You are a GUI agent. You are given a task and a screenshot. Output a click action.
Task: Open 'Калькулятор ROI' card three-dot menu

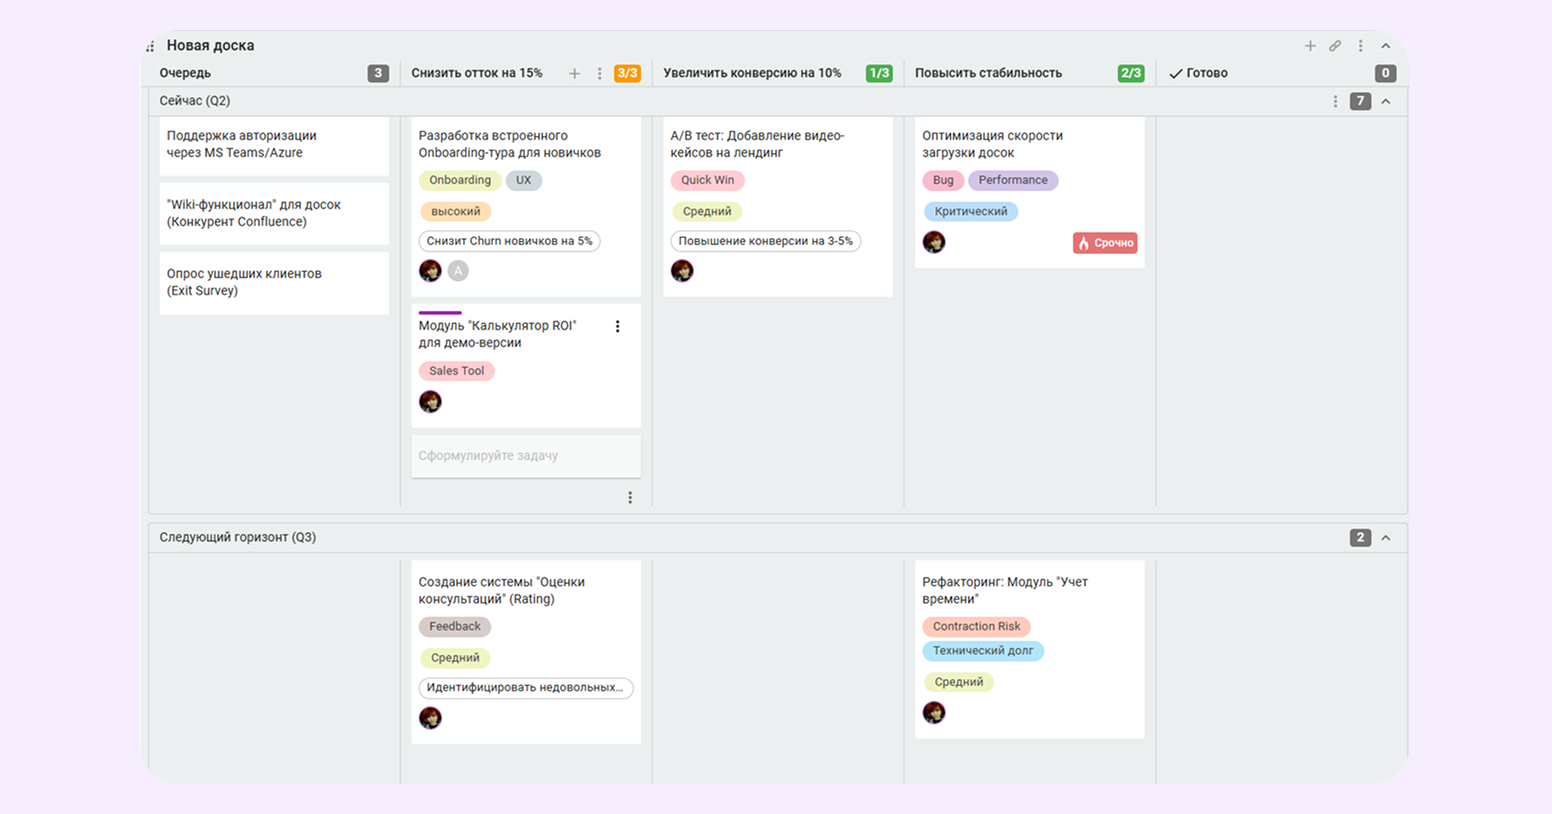(617, 327)
